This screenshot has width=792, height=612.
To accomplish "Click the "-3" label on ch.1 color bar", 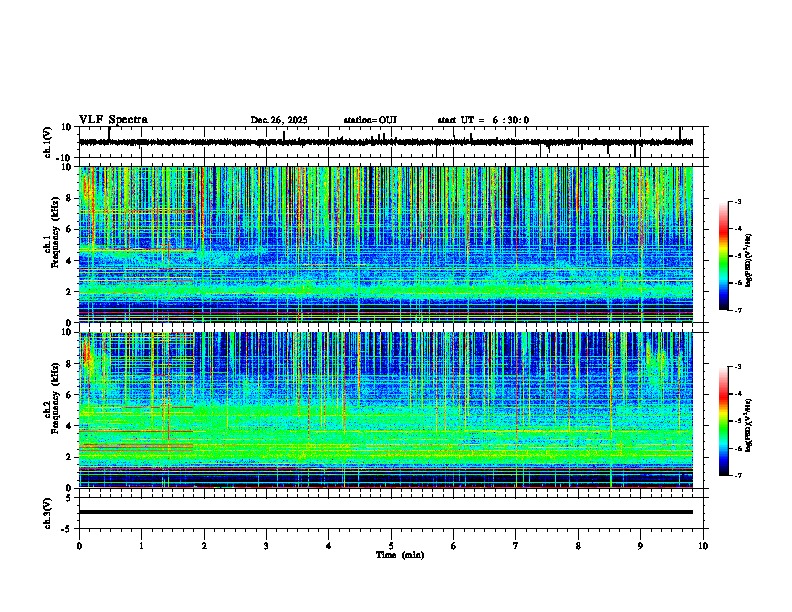I will [737, 201].
